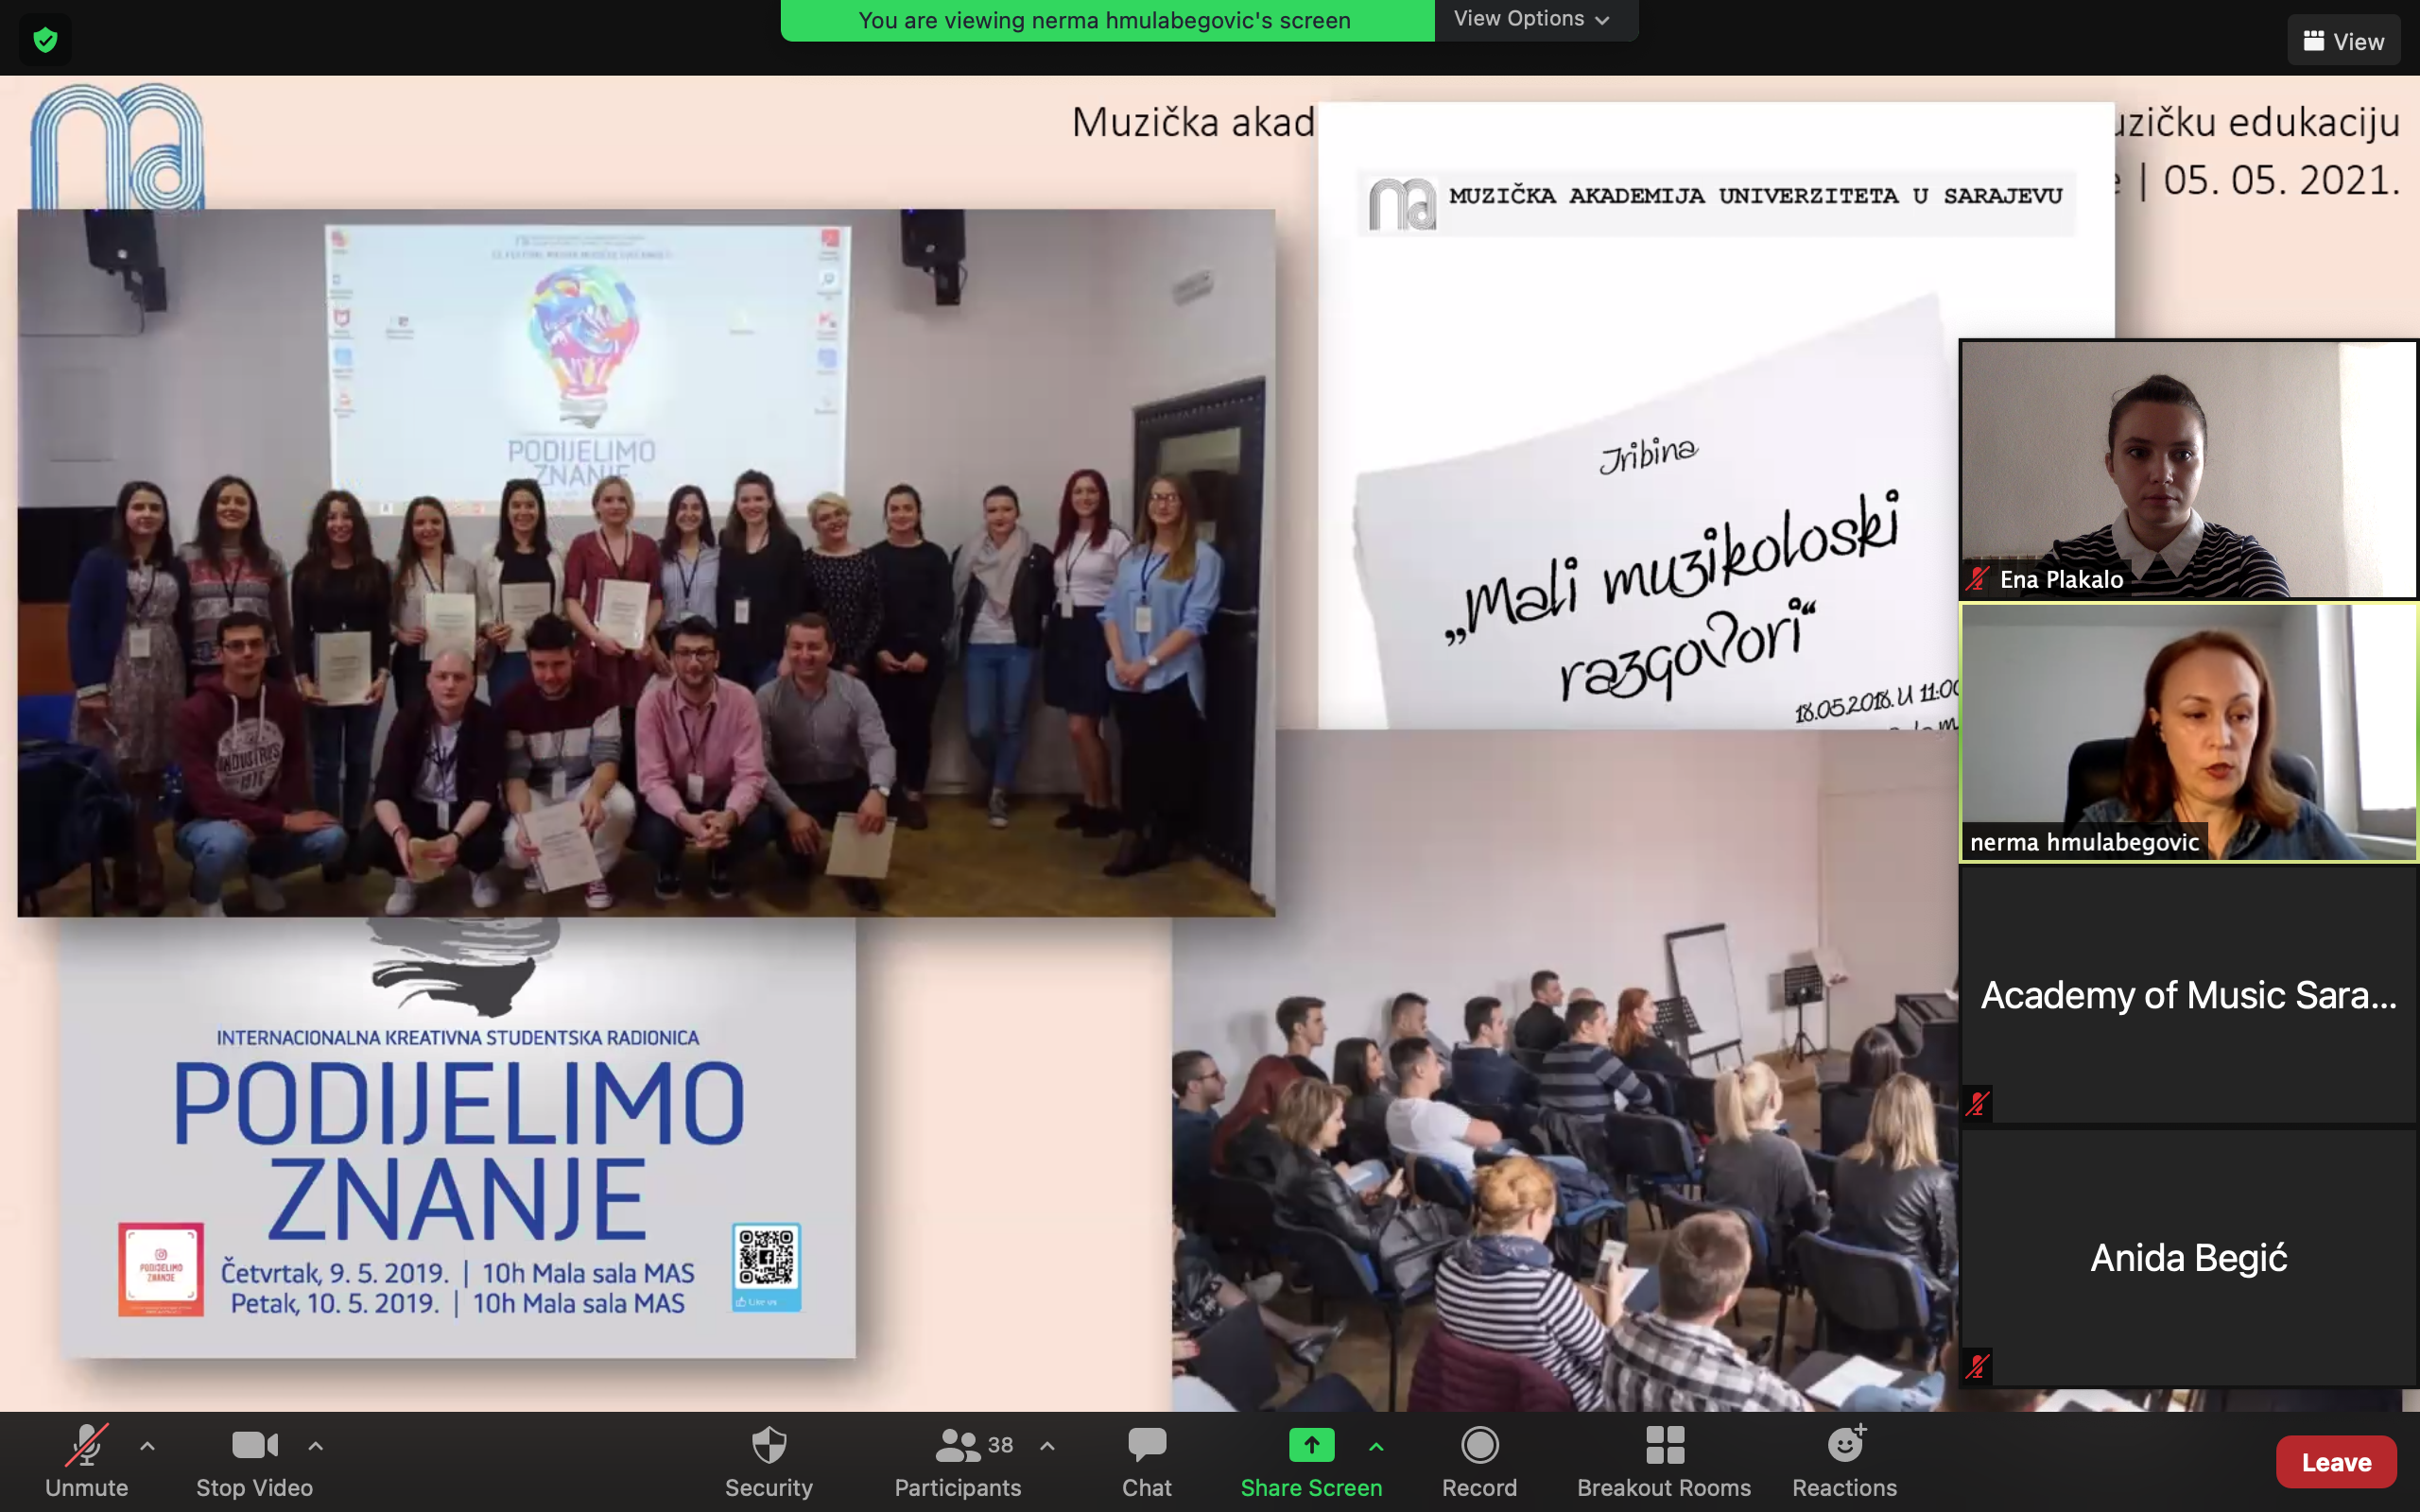
Task: Click the Muzička akademija logo on the slide
Action: coord(118,146)
